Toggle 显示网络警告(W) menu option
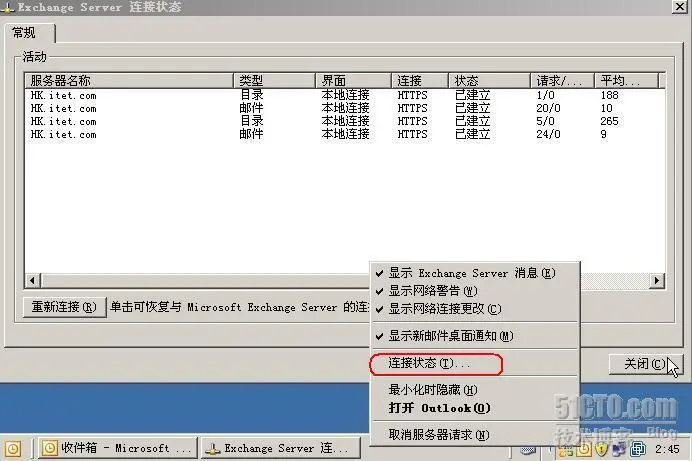Screen dimensions: 692x461 [474, 291]
